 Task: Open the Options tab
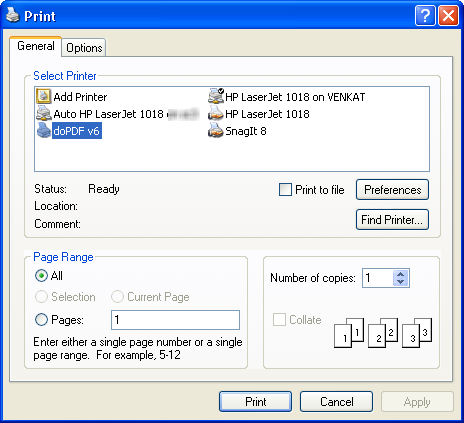tap(84, 48)
